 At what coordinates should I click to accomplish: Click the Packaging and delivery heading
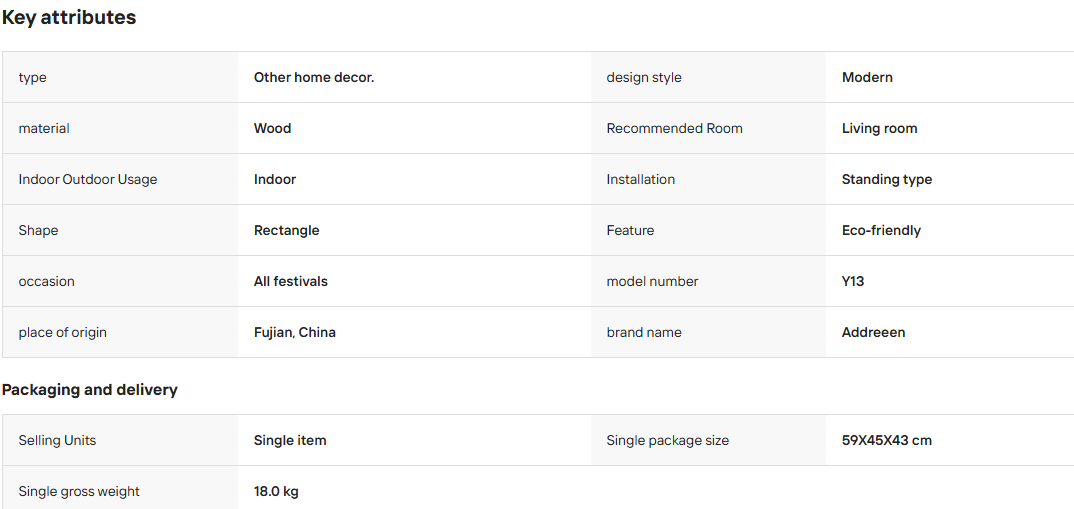(x=90, y=390)
